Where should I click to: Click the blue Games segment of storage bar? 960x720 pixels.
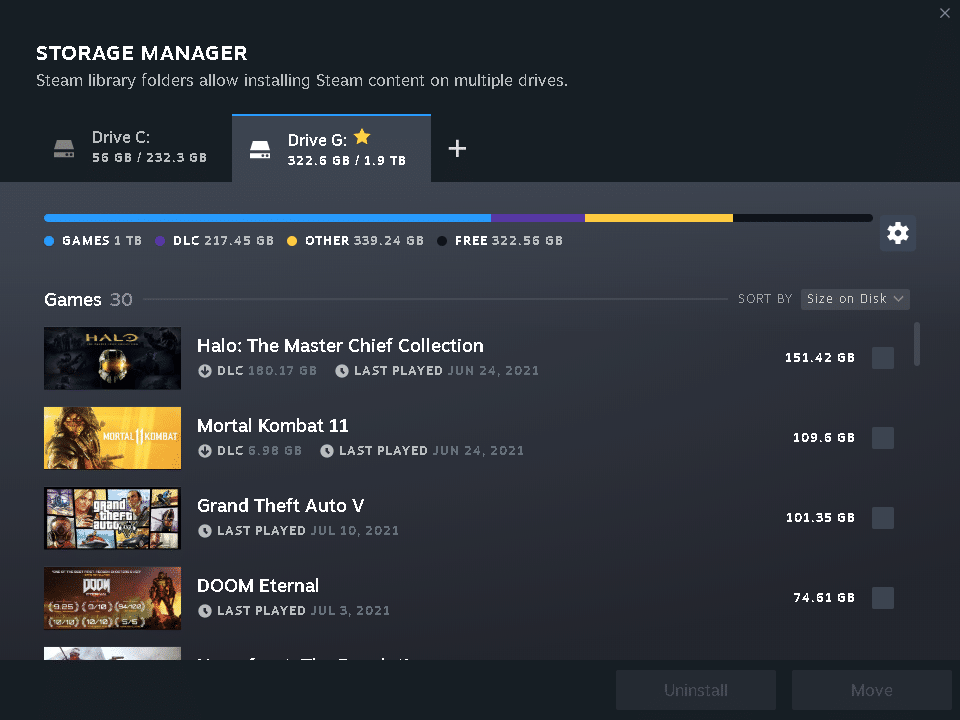[x=268, y=218]
